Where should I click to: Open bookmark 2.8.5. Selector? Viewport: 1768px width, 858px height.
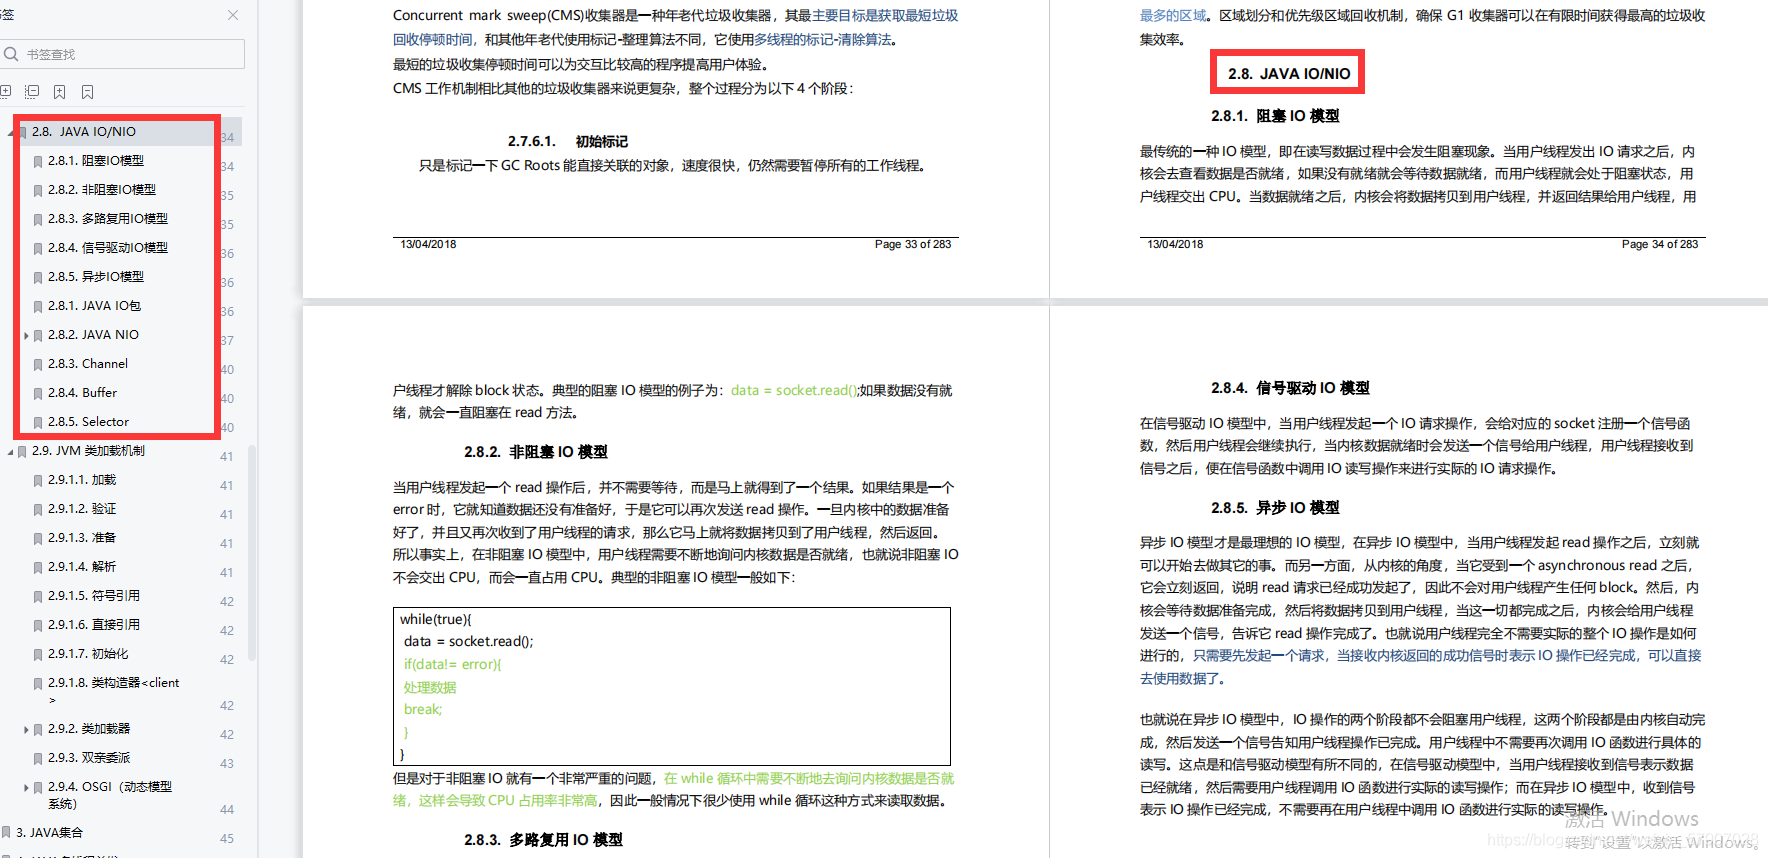click(x=89, y=421)
